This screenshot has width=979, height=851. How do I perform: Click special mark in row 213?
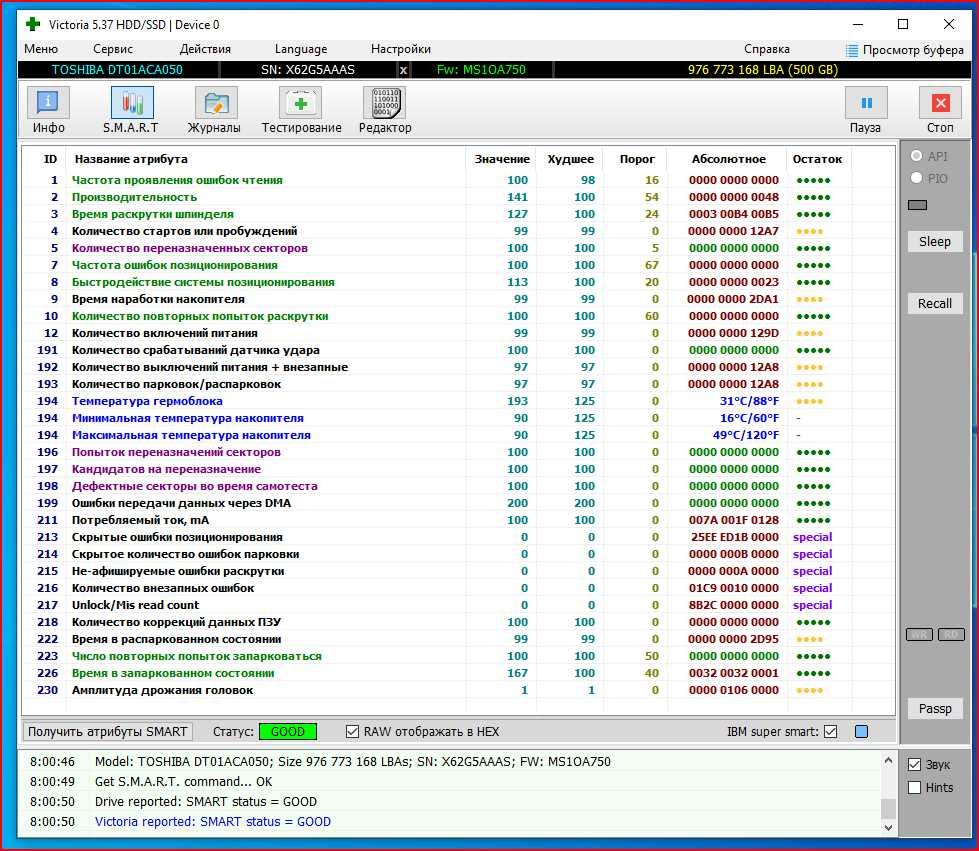(x=812, y=537)
